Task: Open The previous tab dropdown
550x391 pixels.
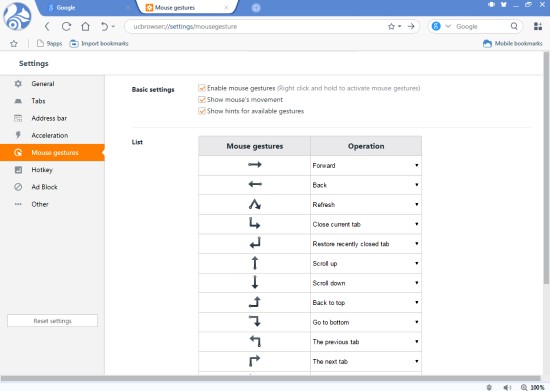Action: 366,342
